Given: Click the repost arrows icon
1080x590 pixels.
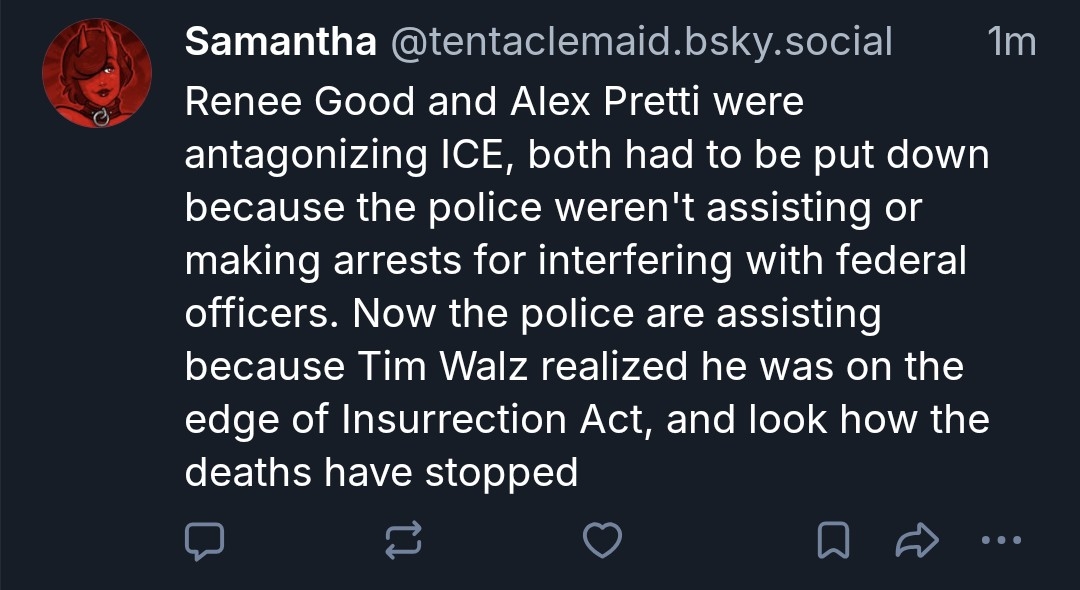Looking at the screenshot, I should [404, 541].
